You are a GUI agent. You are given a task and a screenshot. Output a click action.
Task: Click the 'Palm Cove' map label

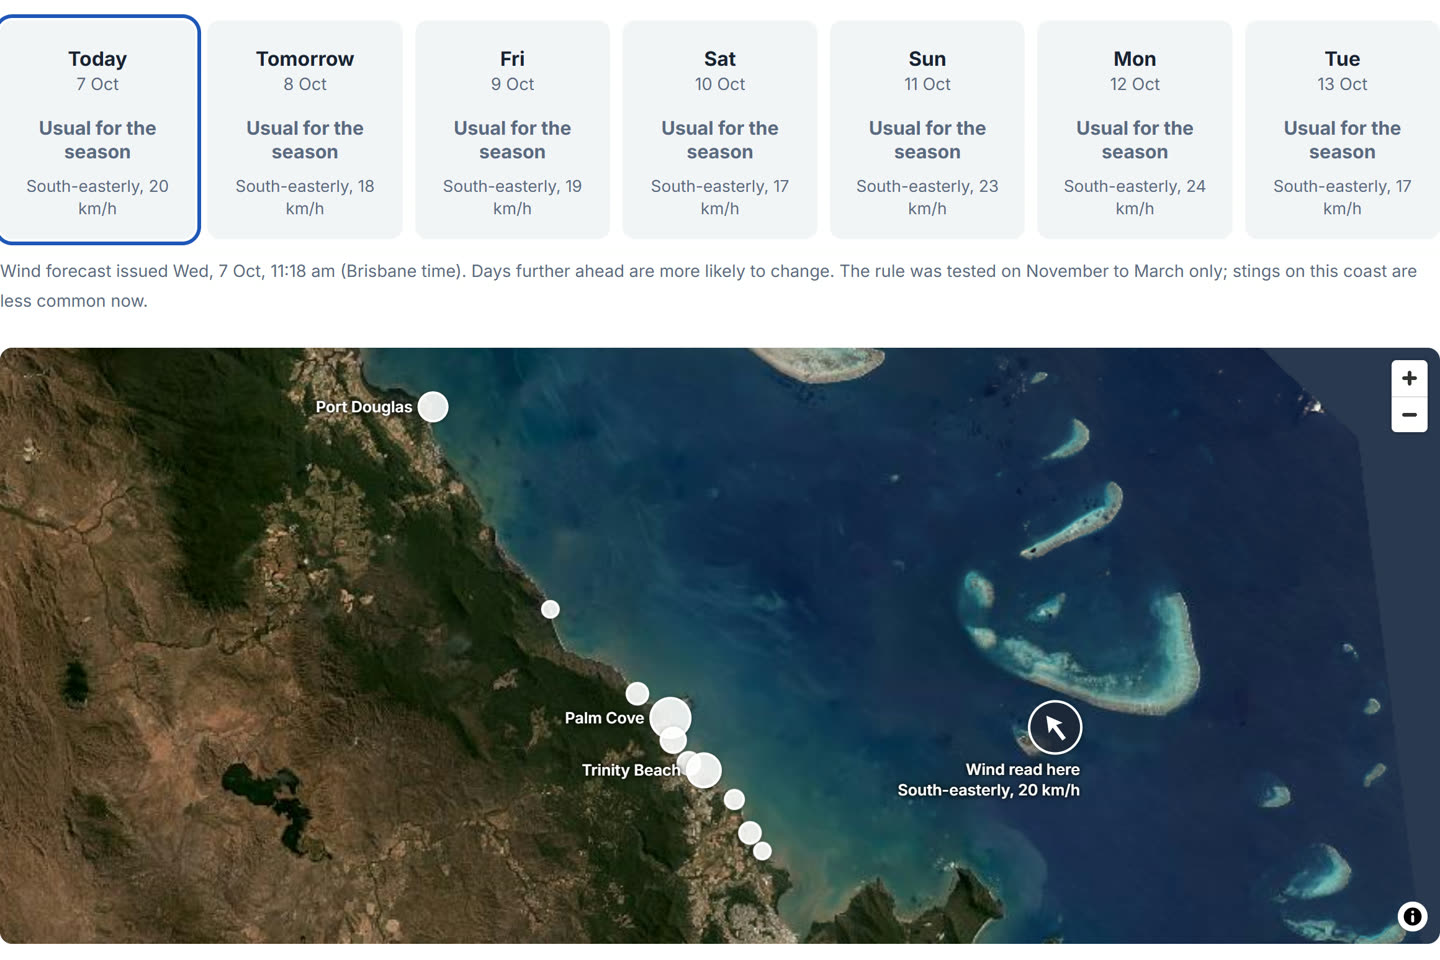click(604, 718)
